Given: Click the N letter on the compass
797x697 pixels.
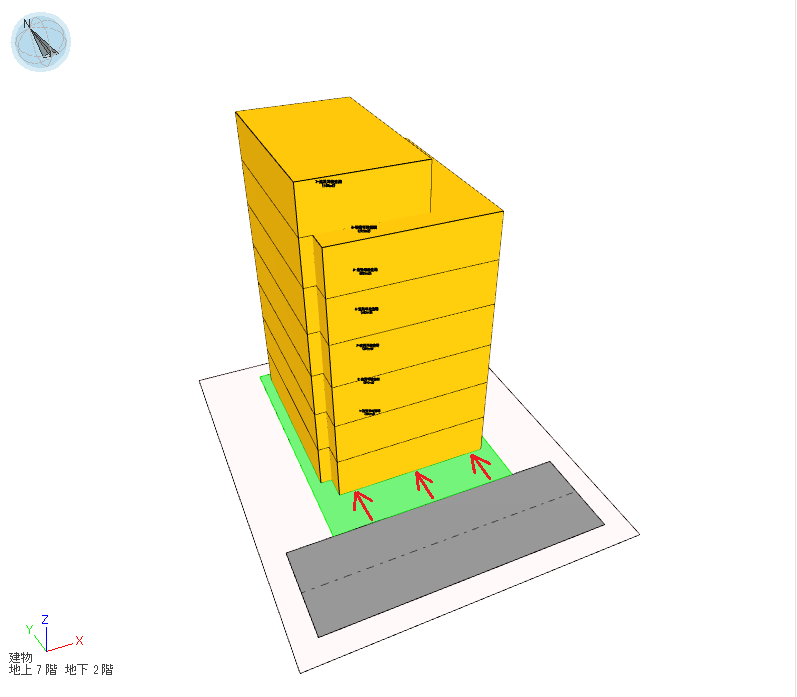Looking at the screenshot, I should (x=27, y=23).
